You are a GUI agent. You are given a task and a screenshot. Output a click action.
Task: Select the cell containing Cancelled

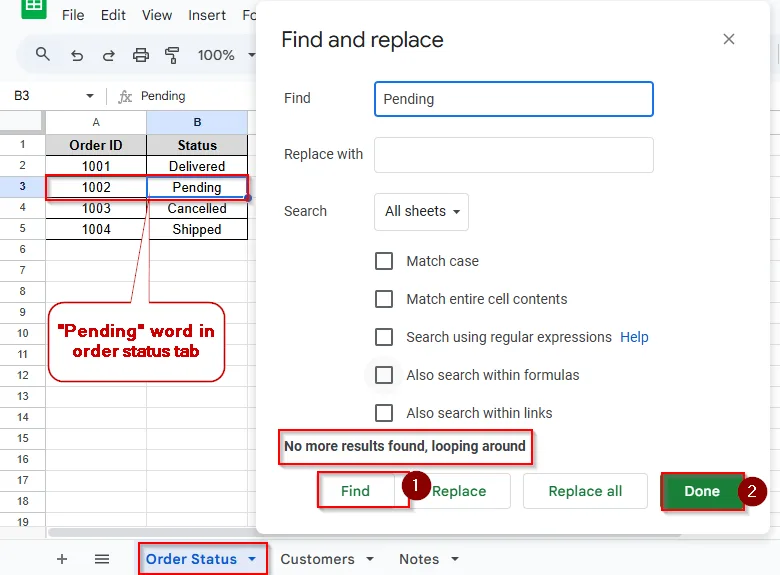tap(197, 208)
